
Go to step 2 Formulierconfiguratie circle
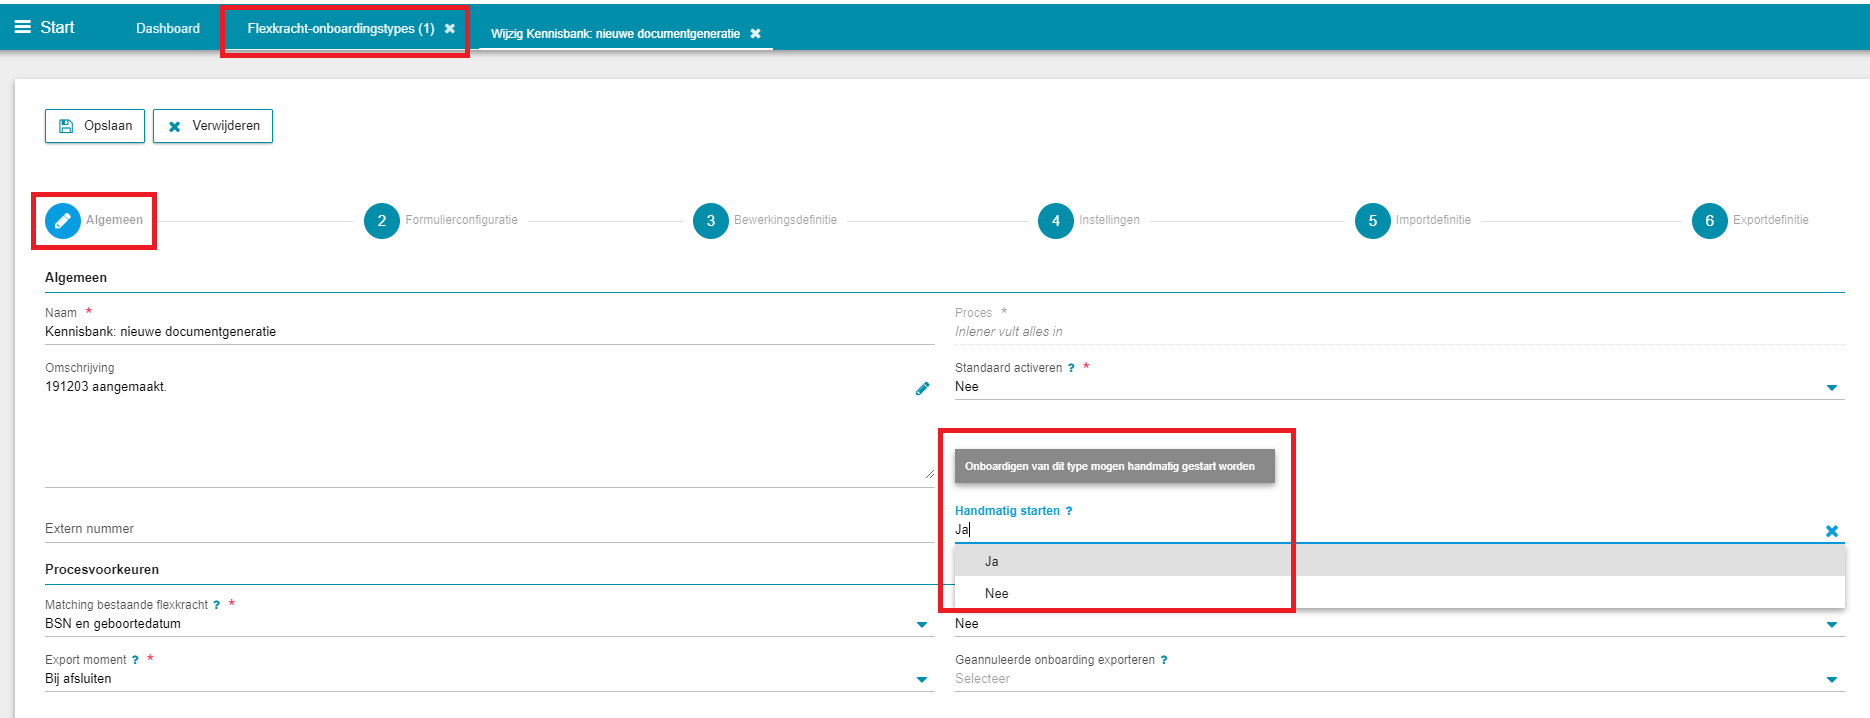[x=382, y=220]
